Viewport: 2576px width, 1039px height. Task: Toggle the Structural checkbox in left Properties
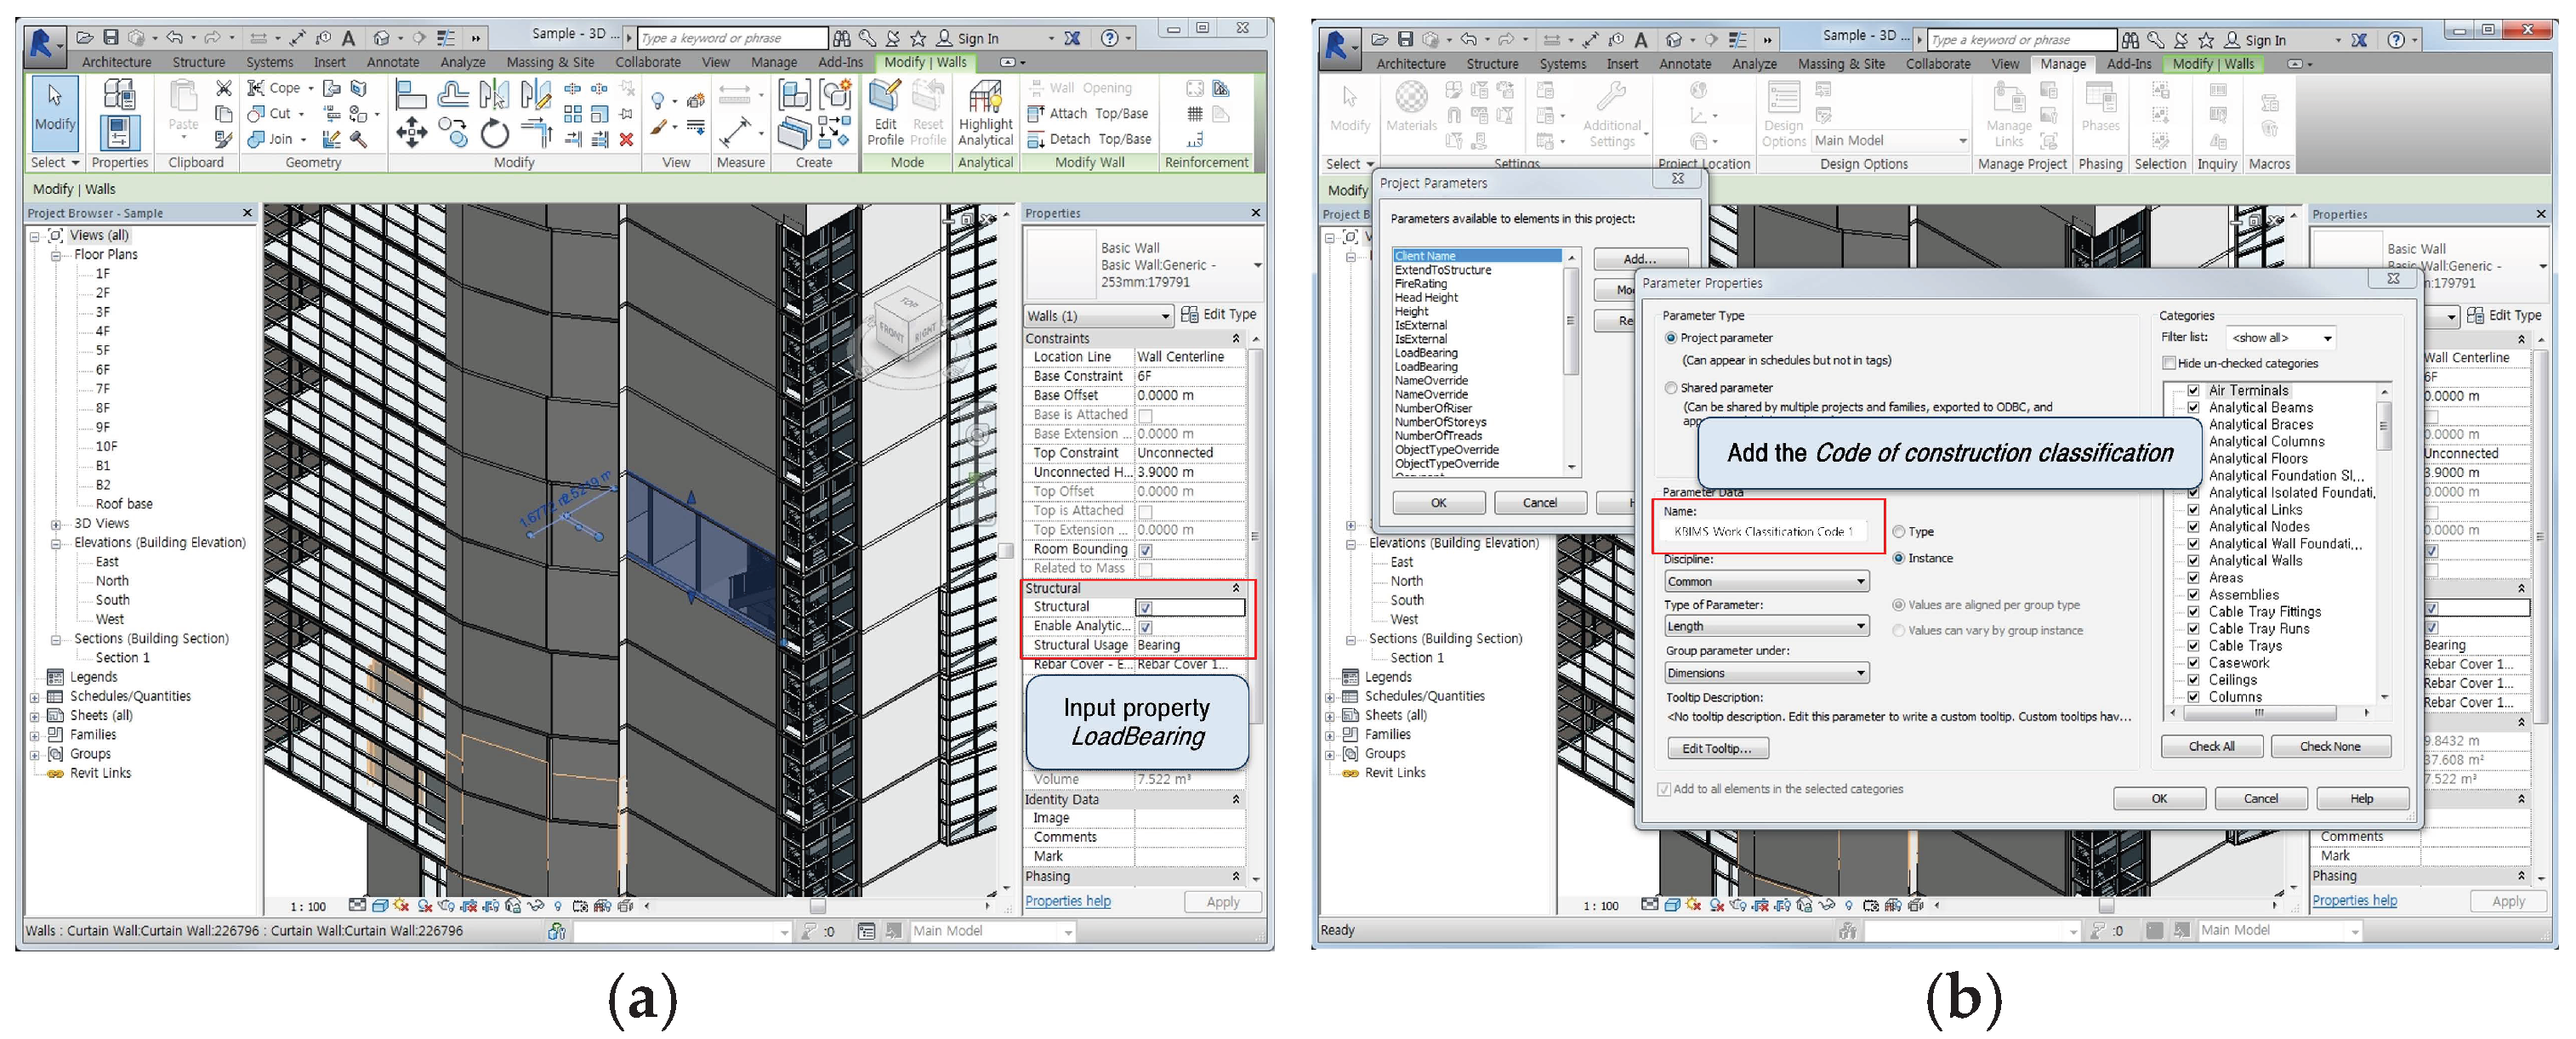click(1145, 607)
